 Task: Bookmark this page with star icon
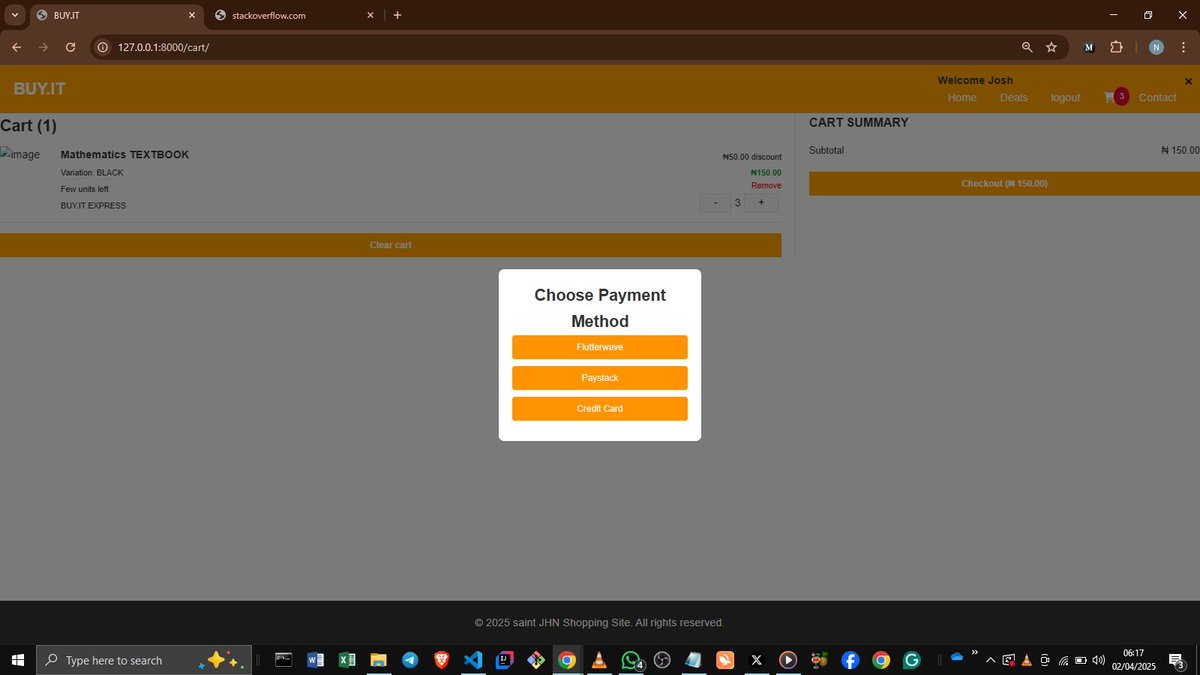coord(1051,47)
